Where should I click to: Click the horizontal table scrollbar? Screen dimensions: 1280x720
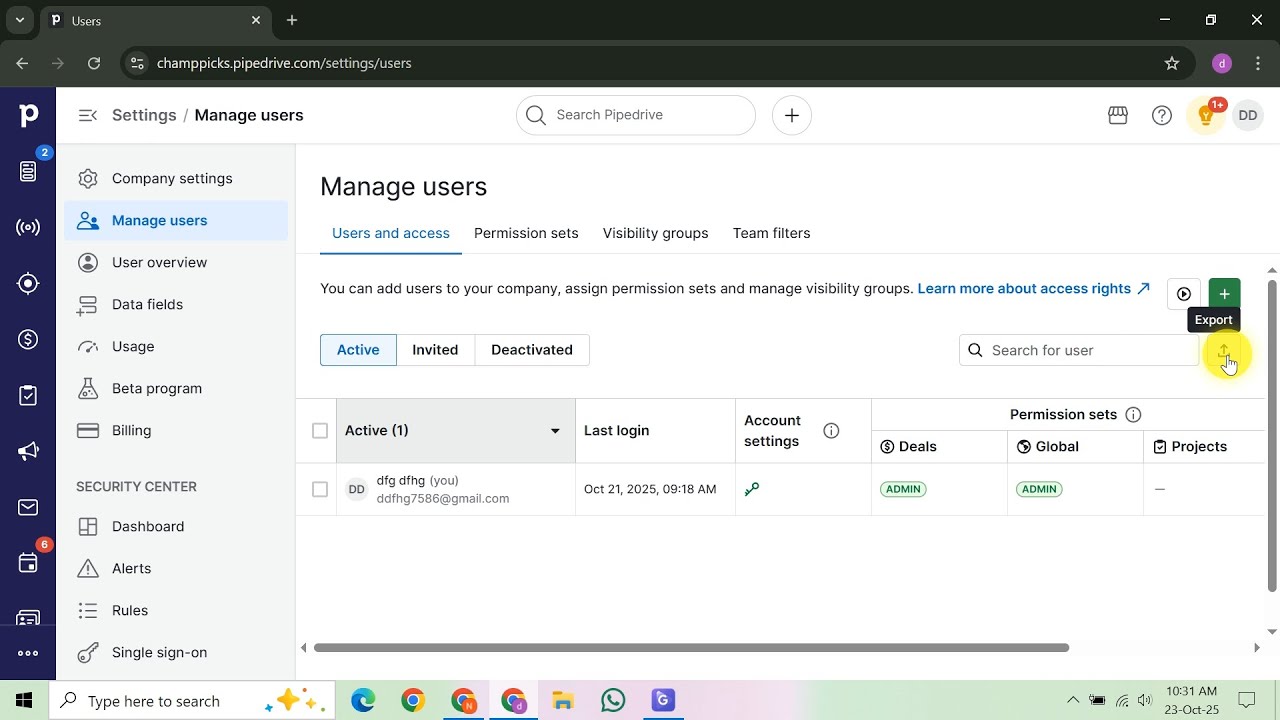click(691, 648)
